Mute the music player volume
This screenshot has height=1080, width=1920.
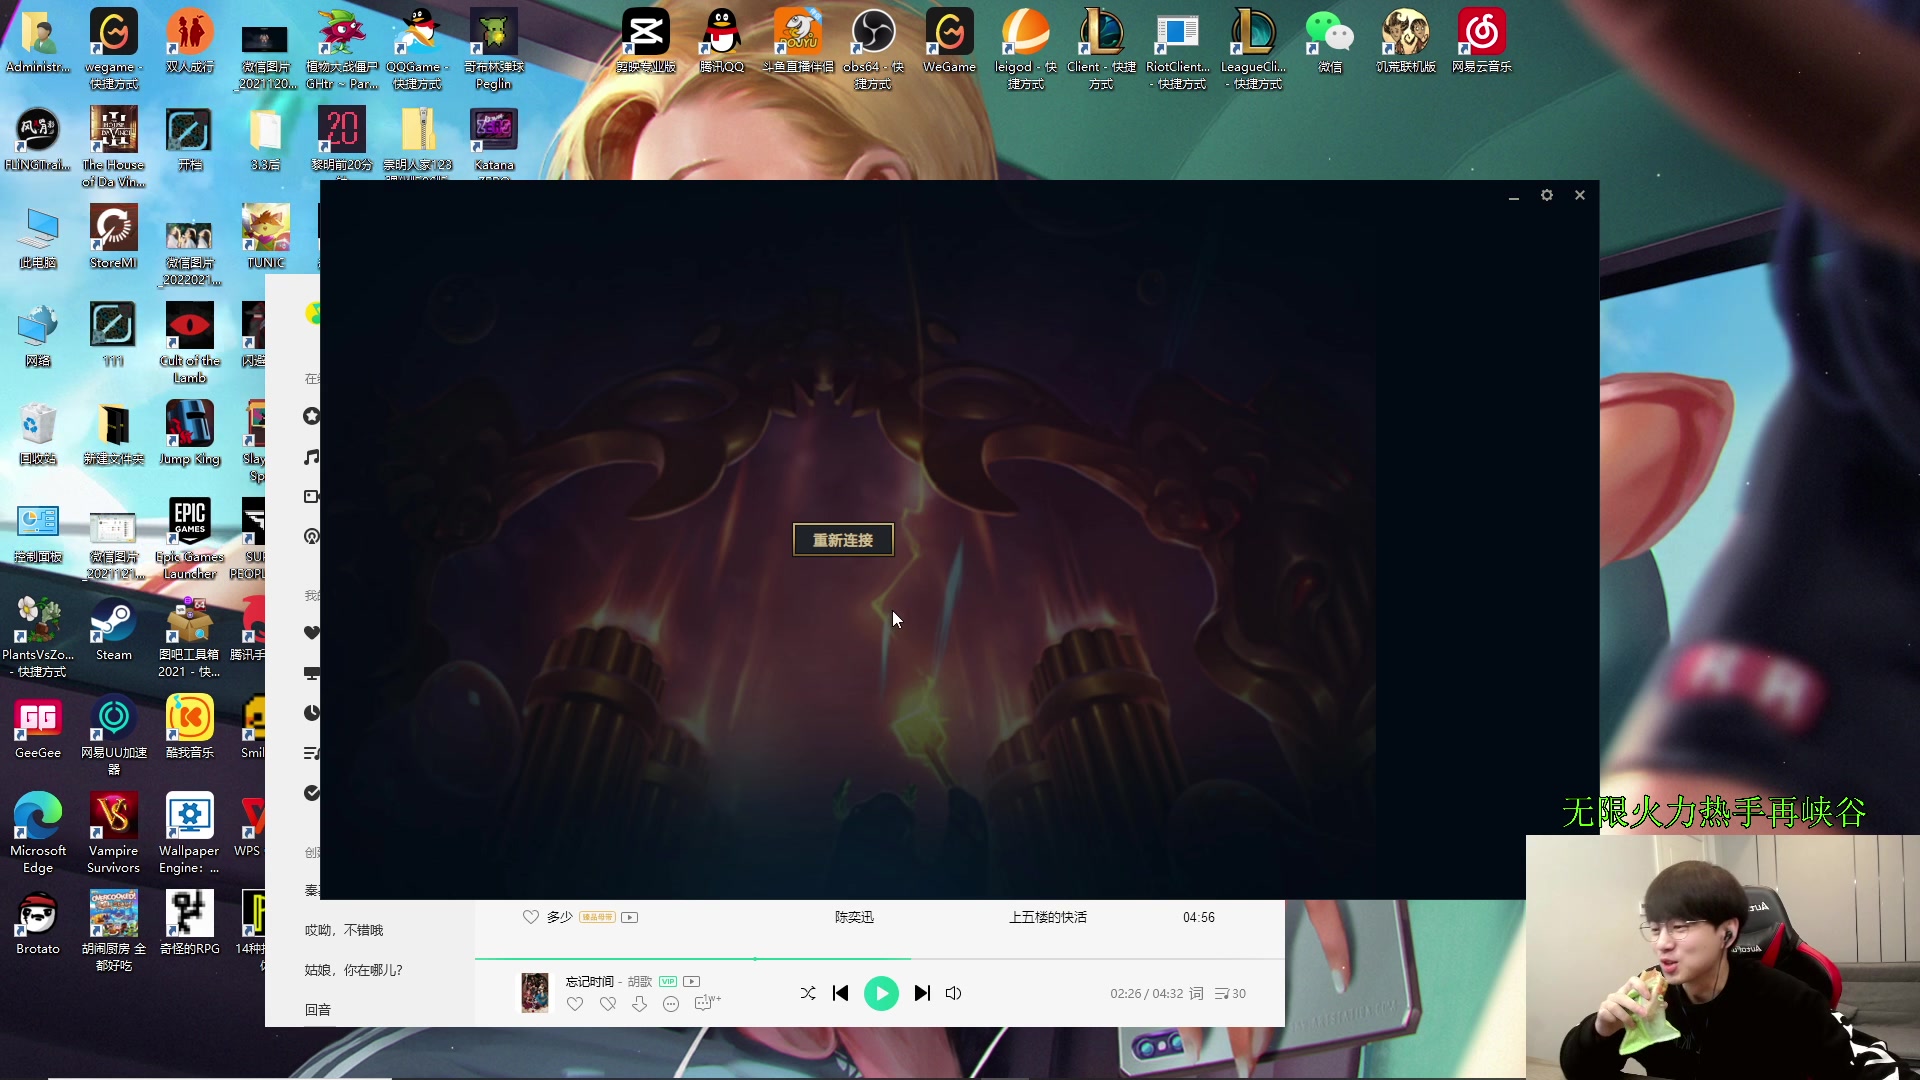pyautogui.click(x=954, y=993)
